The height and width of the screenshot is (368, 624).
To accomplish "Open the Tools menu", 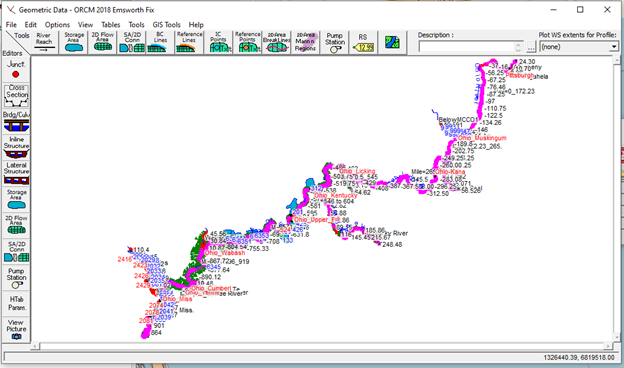I will tap(136, 25).
